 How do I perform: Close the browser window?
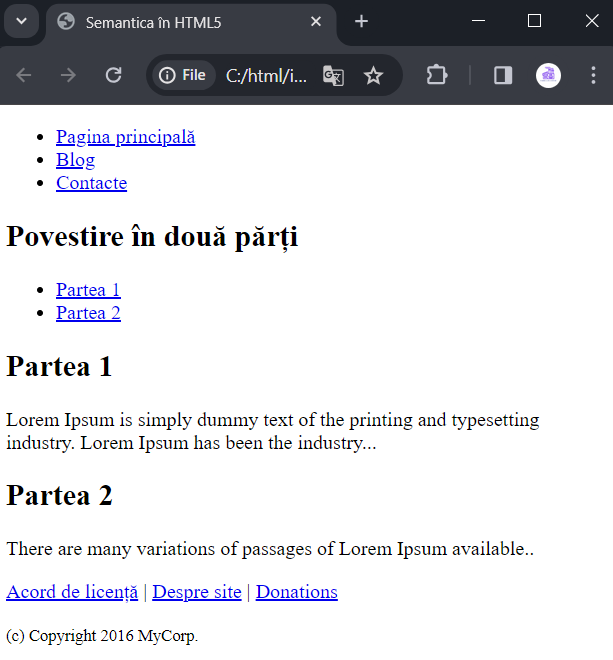[x=592, y=21]
